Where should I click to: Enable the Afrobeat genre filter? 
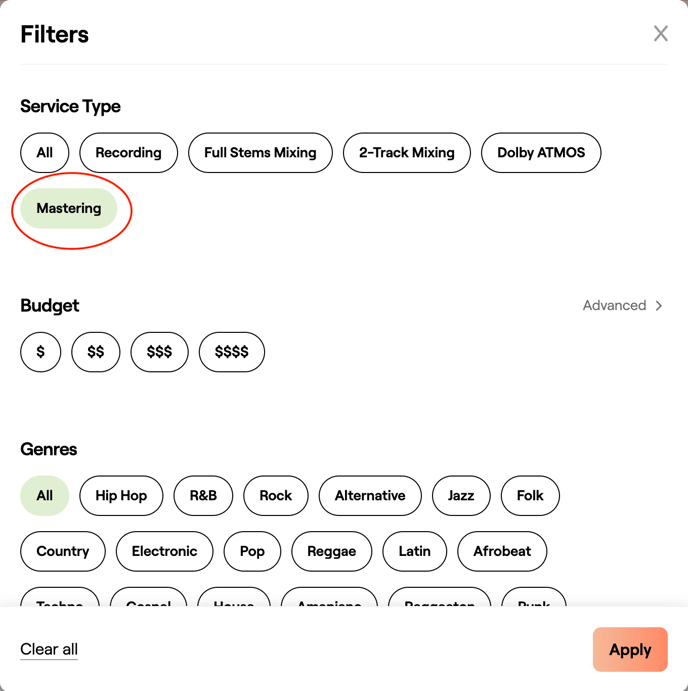click(502, 552)
